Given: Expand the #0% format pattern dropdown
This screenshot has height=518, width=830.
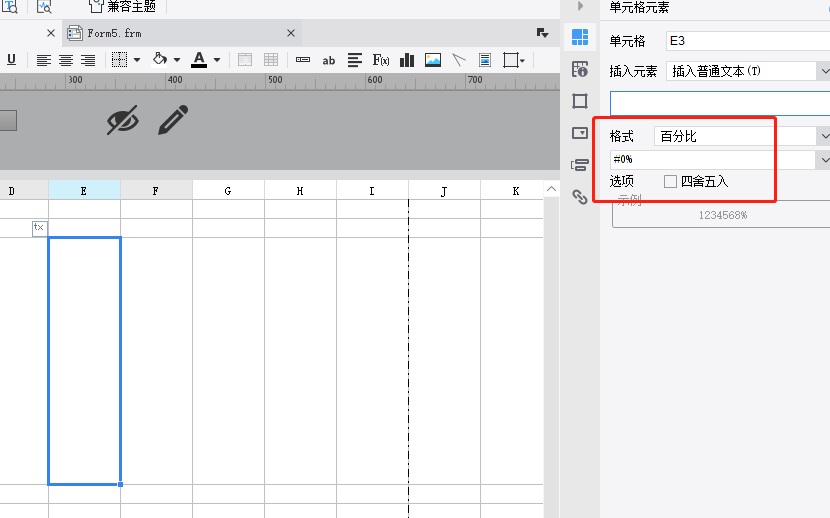Looking at the screenshot, I should [x=824, y=160].
